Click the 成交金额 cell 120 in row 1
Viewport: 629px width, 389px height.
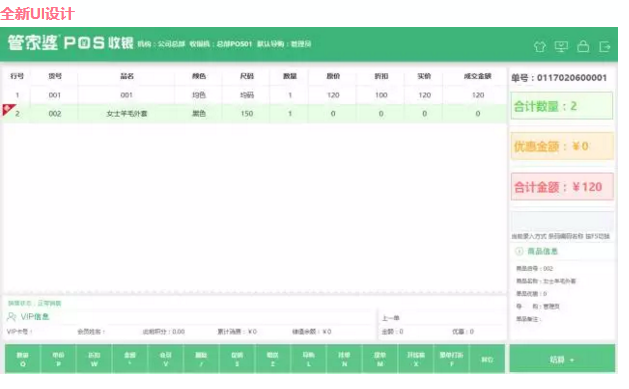pyautogui.click(x=478, y=95)
